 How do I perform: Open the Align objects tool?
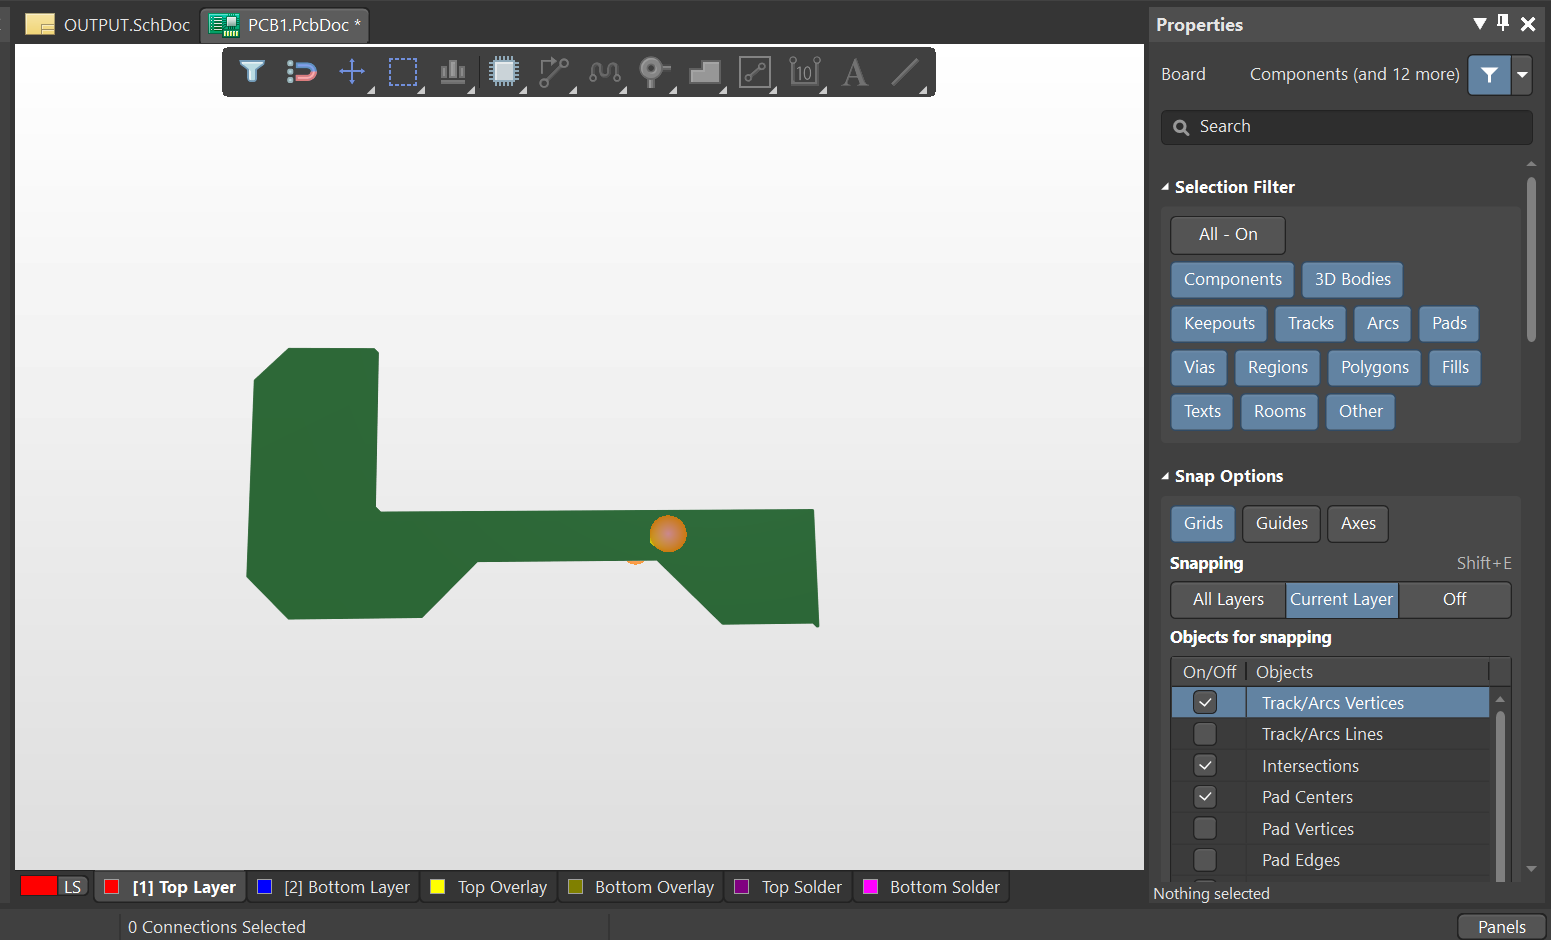point(453,72)
